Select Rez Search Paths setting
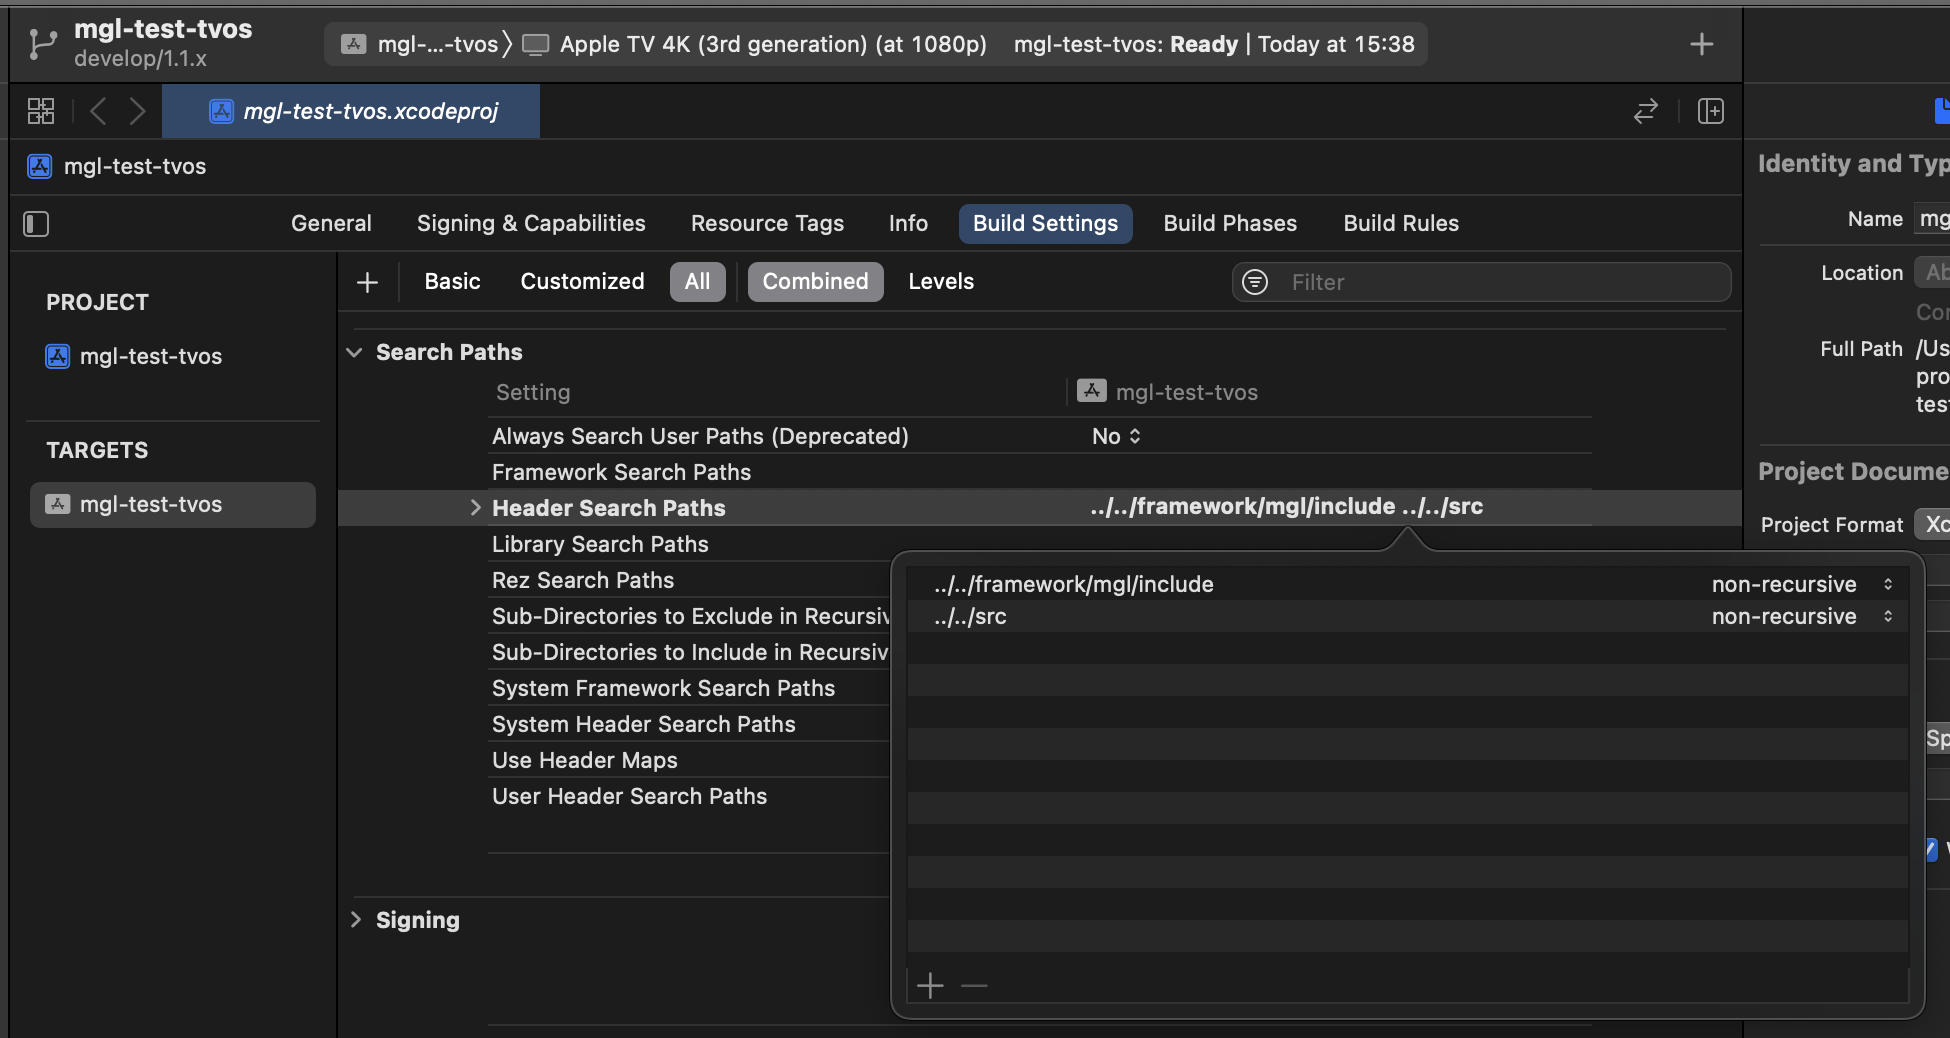1950x1038 pixels. click(583, 580)
